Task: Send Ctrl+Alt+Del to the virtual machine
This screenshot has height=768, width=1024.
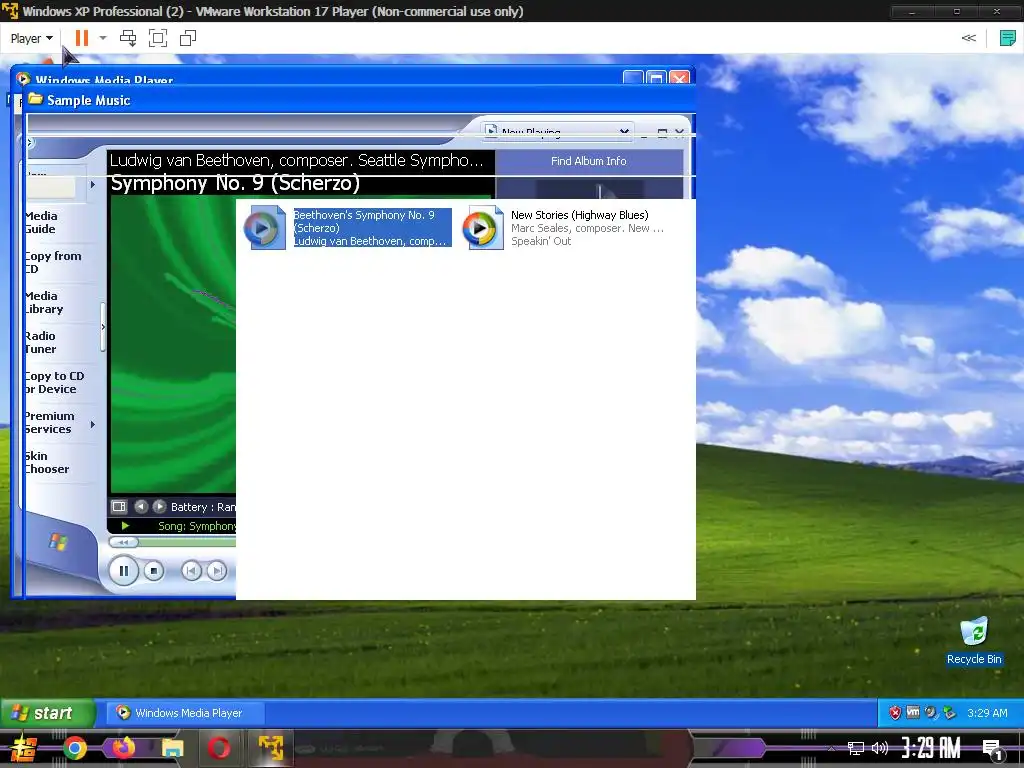Action: [x=128, y=38]
